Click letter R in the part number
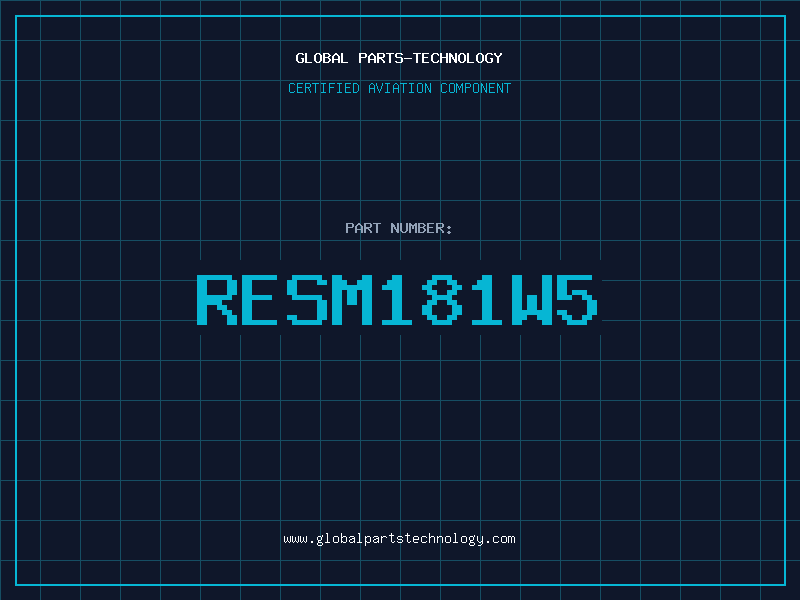 [x=217, y=300]
